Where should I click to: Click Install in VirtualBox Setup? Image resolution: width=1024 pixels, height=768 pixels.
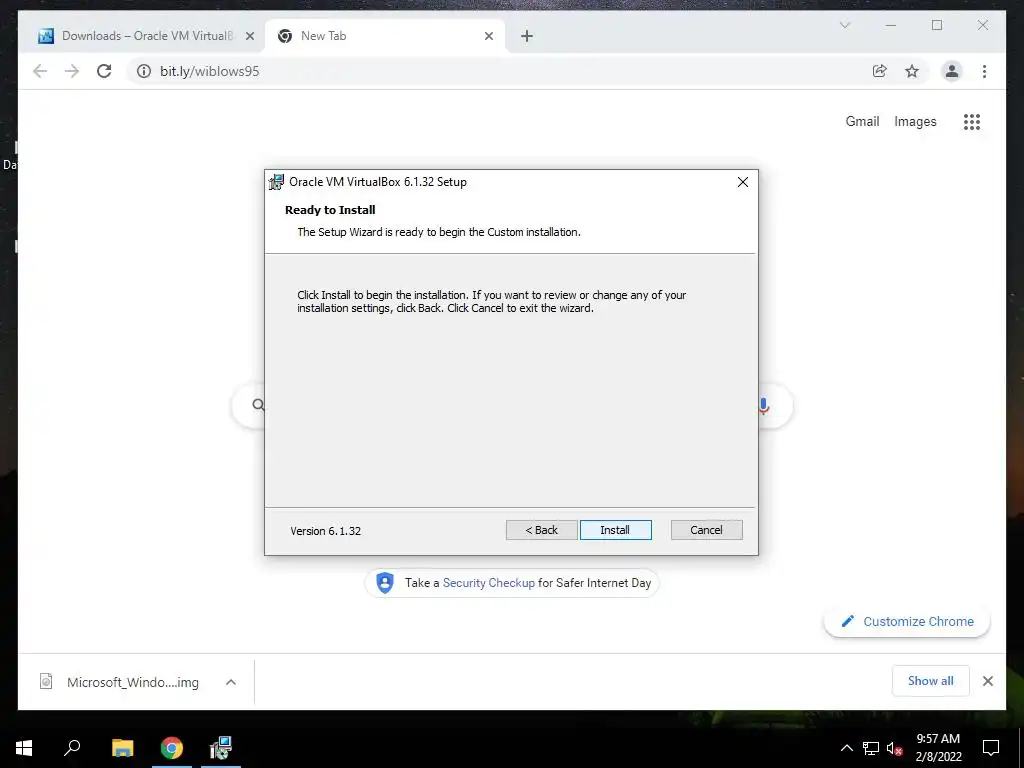click(615, 530)
